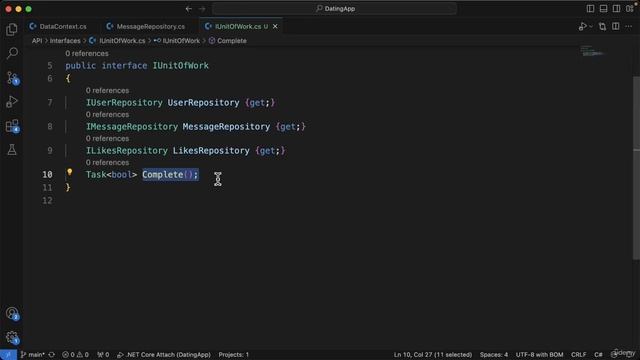Viewport: 640px width, 360px height.
Task: Open the remote window status bar button
Action: click(x=8, y=355)
